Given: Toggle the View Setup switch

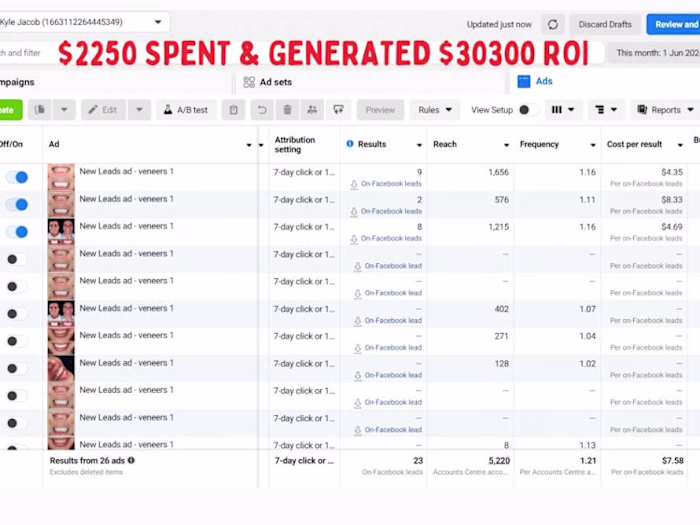Looking at the screenshot, I should 528,110.
